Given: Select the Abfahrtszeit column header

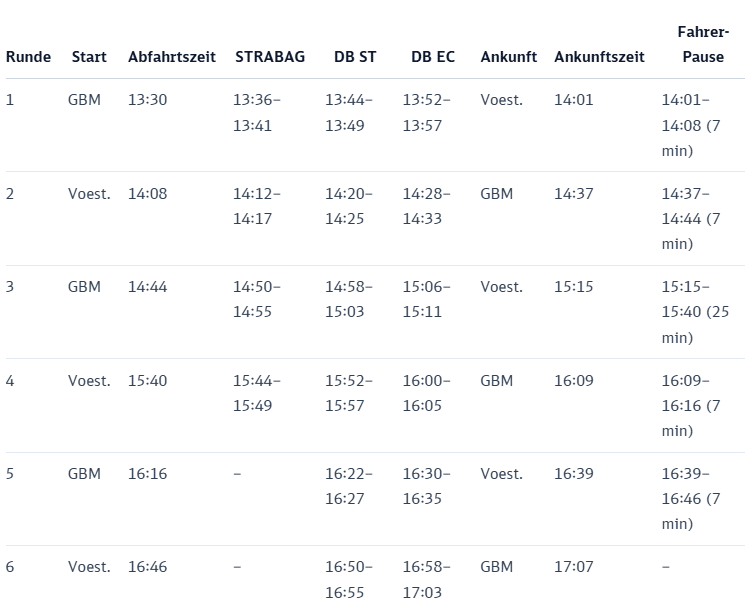Looking at the screenshot, I should [172, 57].
